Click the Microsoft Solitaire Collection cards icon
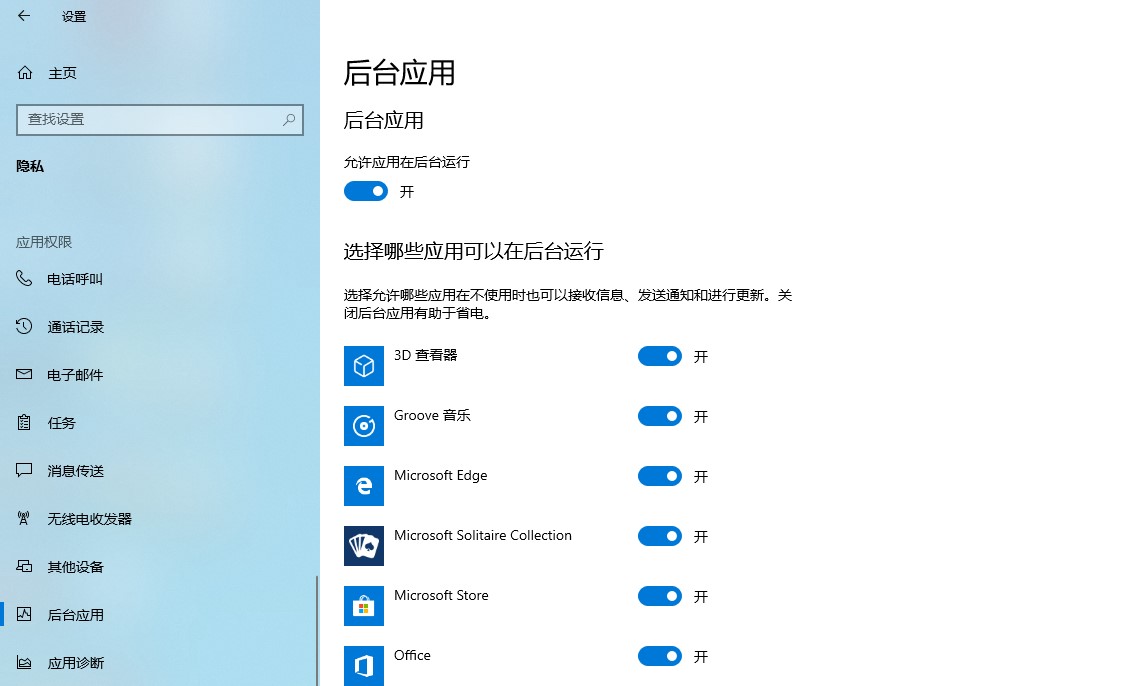Image resolution: width=1146 pixels, height=686 pixels. point(364,545)
